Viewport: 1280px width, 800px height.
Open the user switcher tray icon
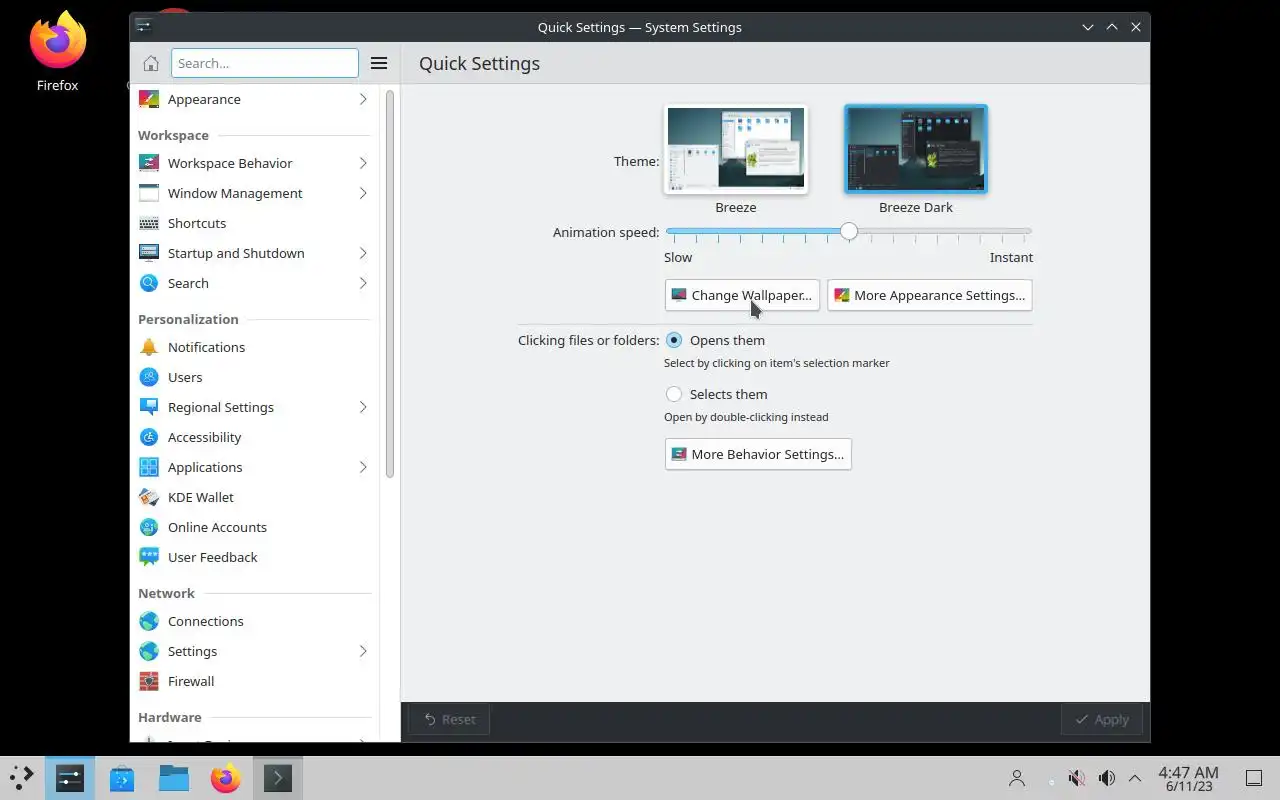tap(1017, 778)
